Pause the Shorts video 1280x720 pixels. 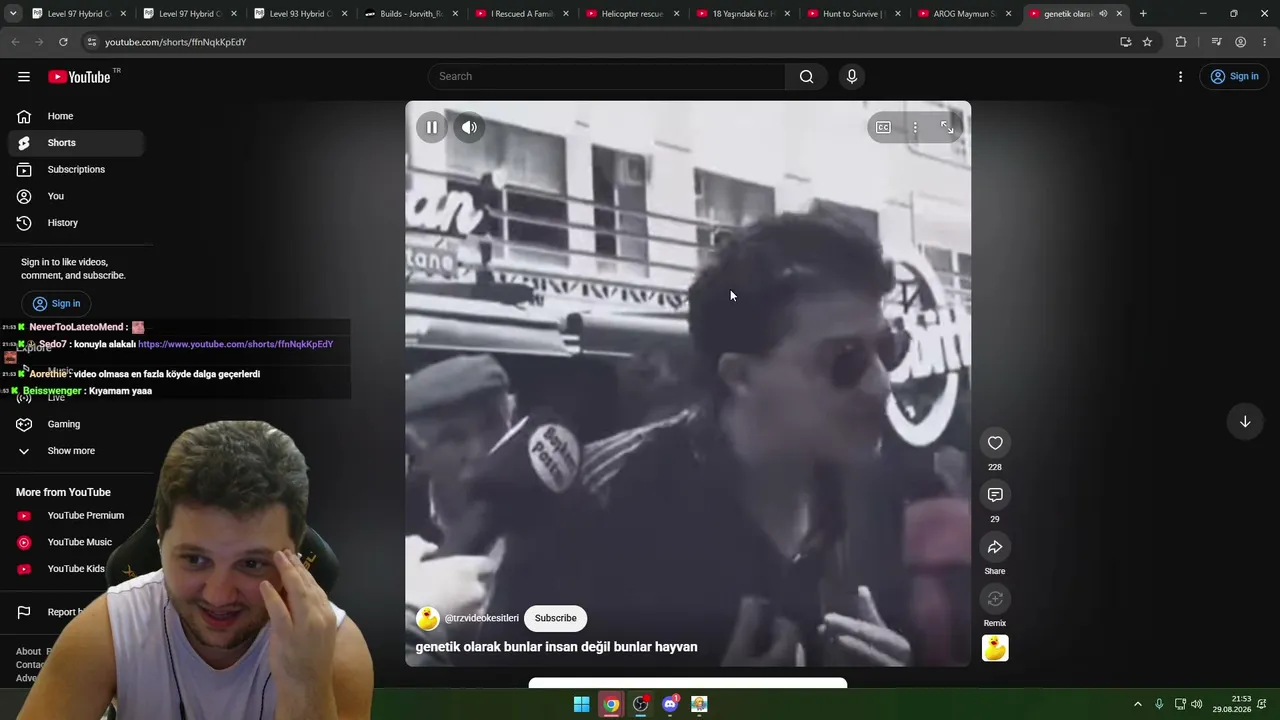(x=432, y=127)
